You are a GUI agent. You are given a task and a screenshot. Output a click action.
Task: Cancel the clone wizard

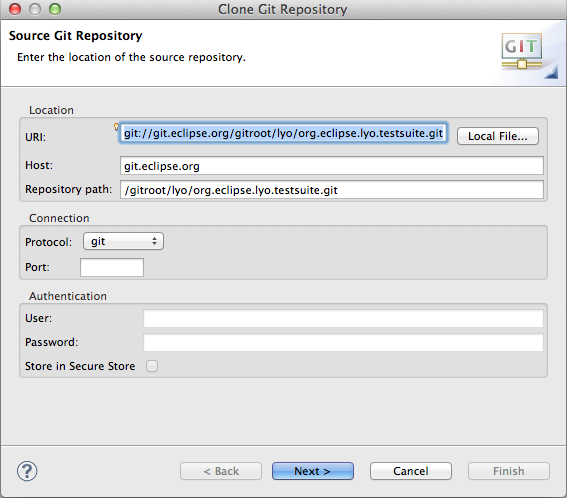pyautogui.click(x=411, y=471)
